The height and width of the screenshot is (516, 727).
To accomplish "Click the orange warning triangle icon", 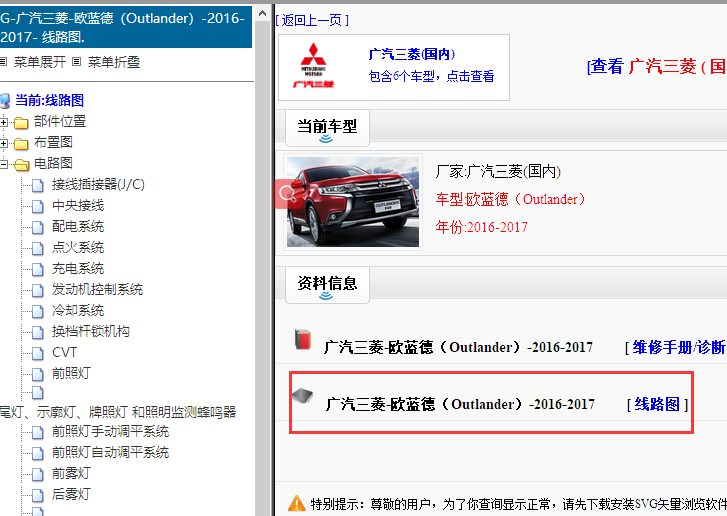I will 297,503.
